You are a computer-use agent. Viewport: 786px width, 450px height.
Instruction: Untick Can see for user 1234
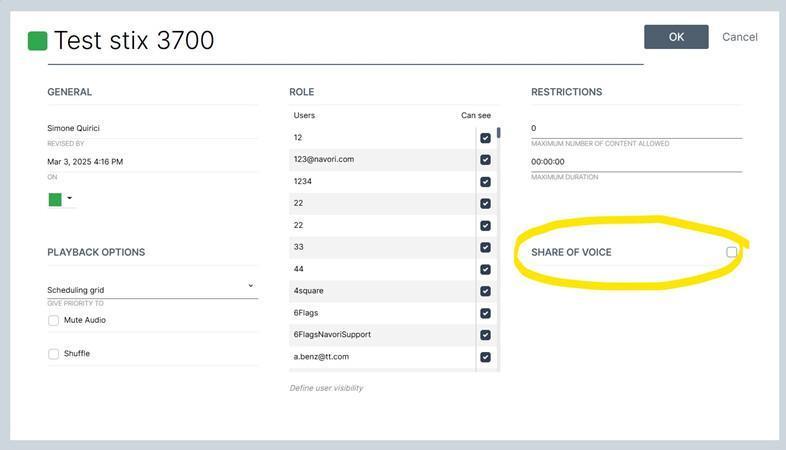pyautogui.click(x=485, y=182)
